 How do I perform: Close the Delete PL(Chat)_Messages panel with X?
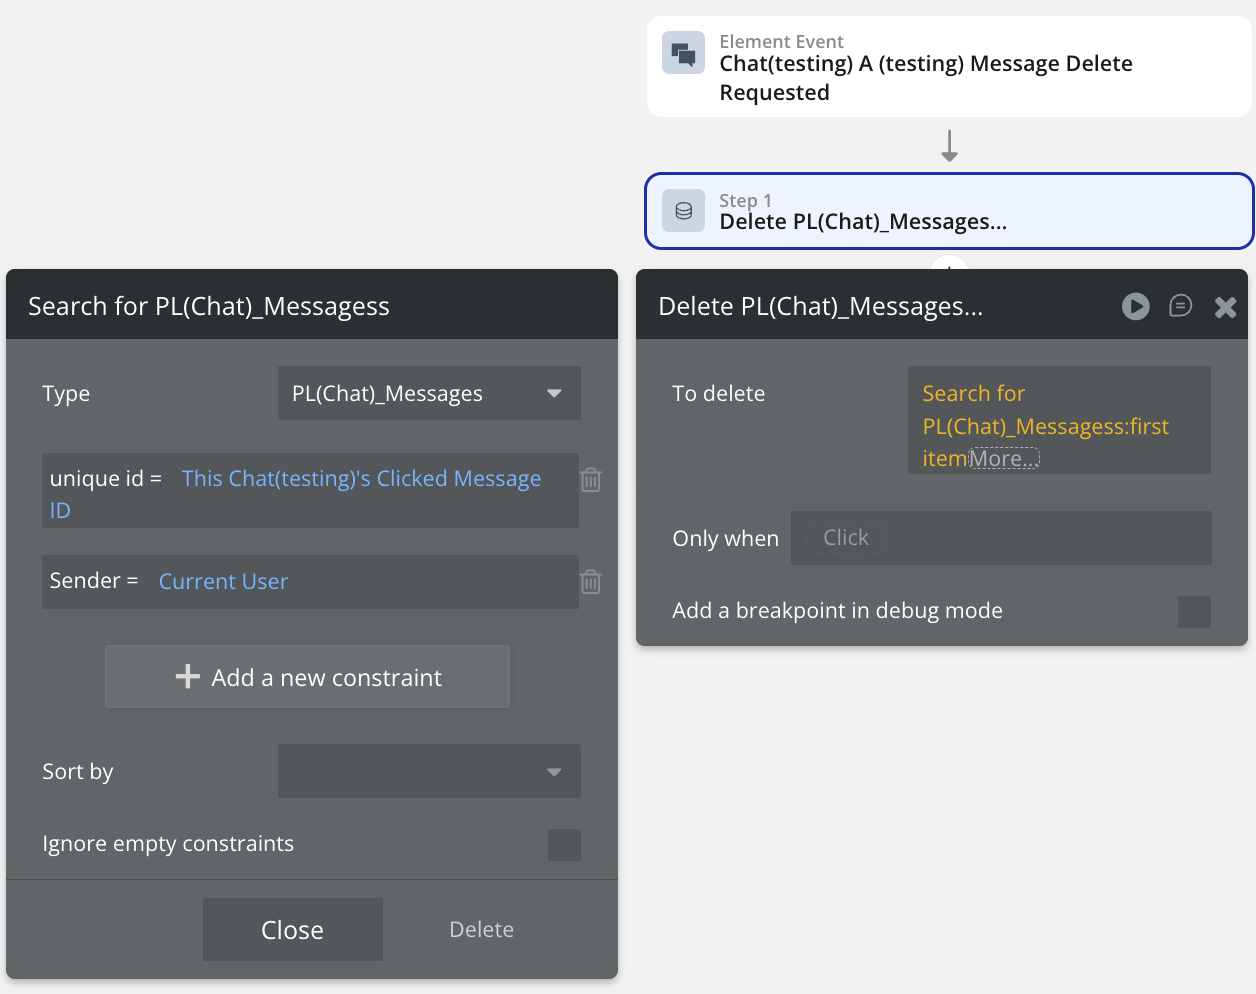click(1225, 307)
